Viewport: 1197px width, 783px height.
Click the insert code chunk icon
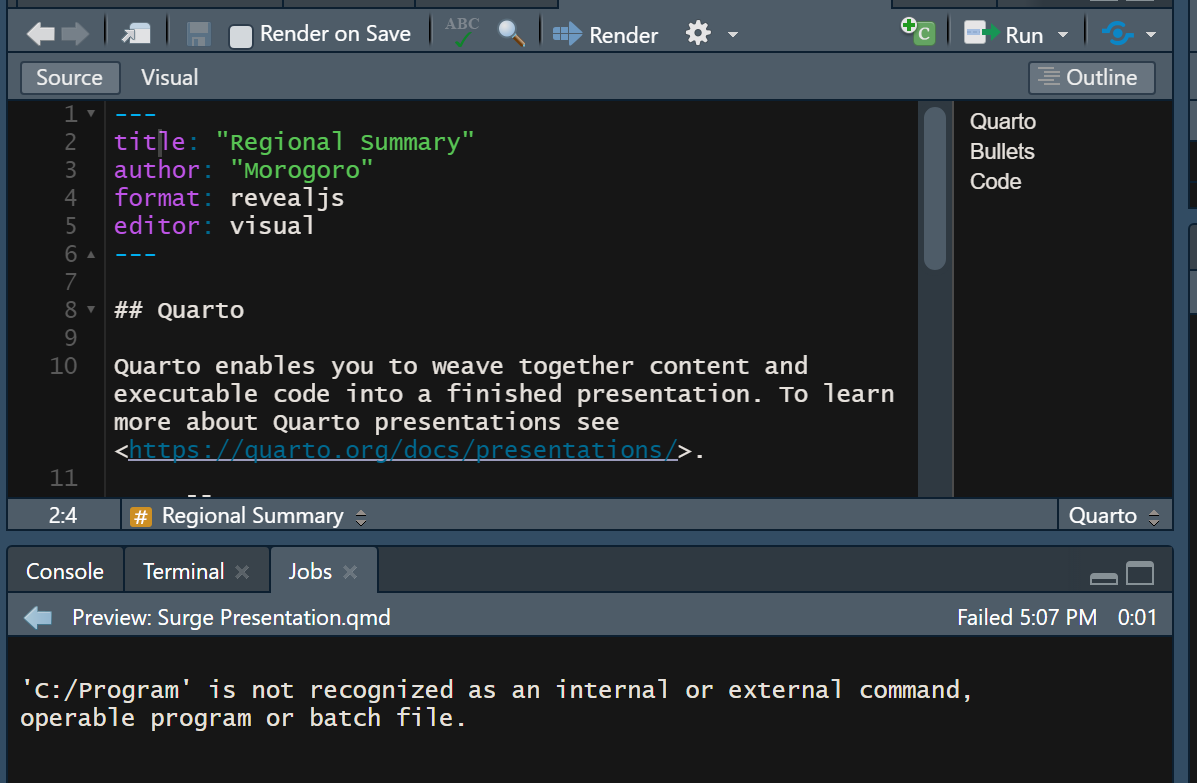point(917,31)
